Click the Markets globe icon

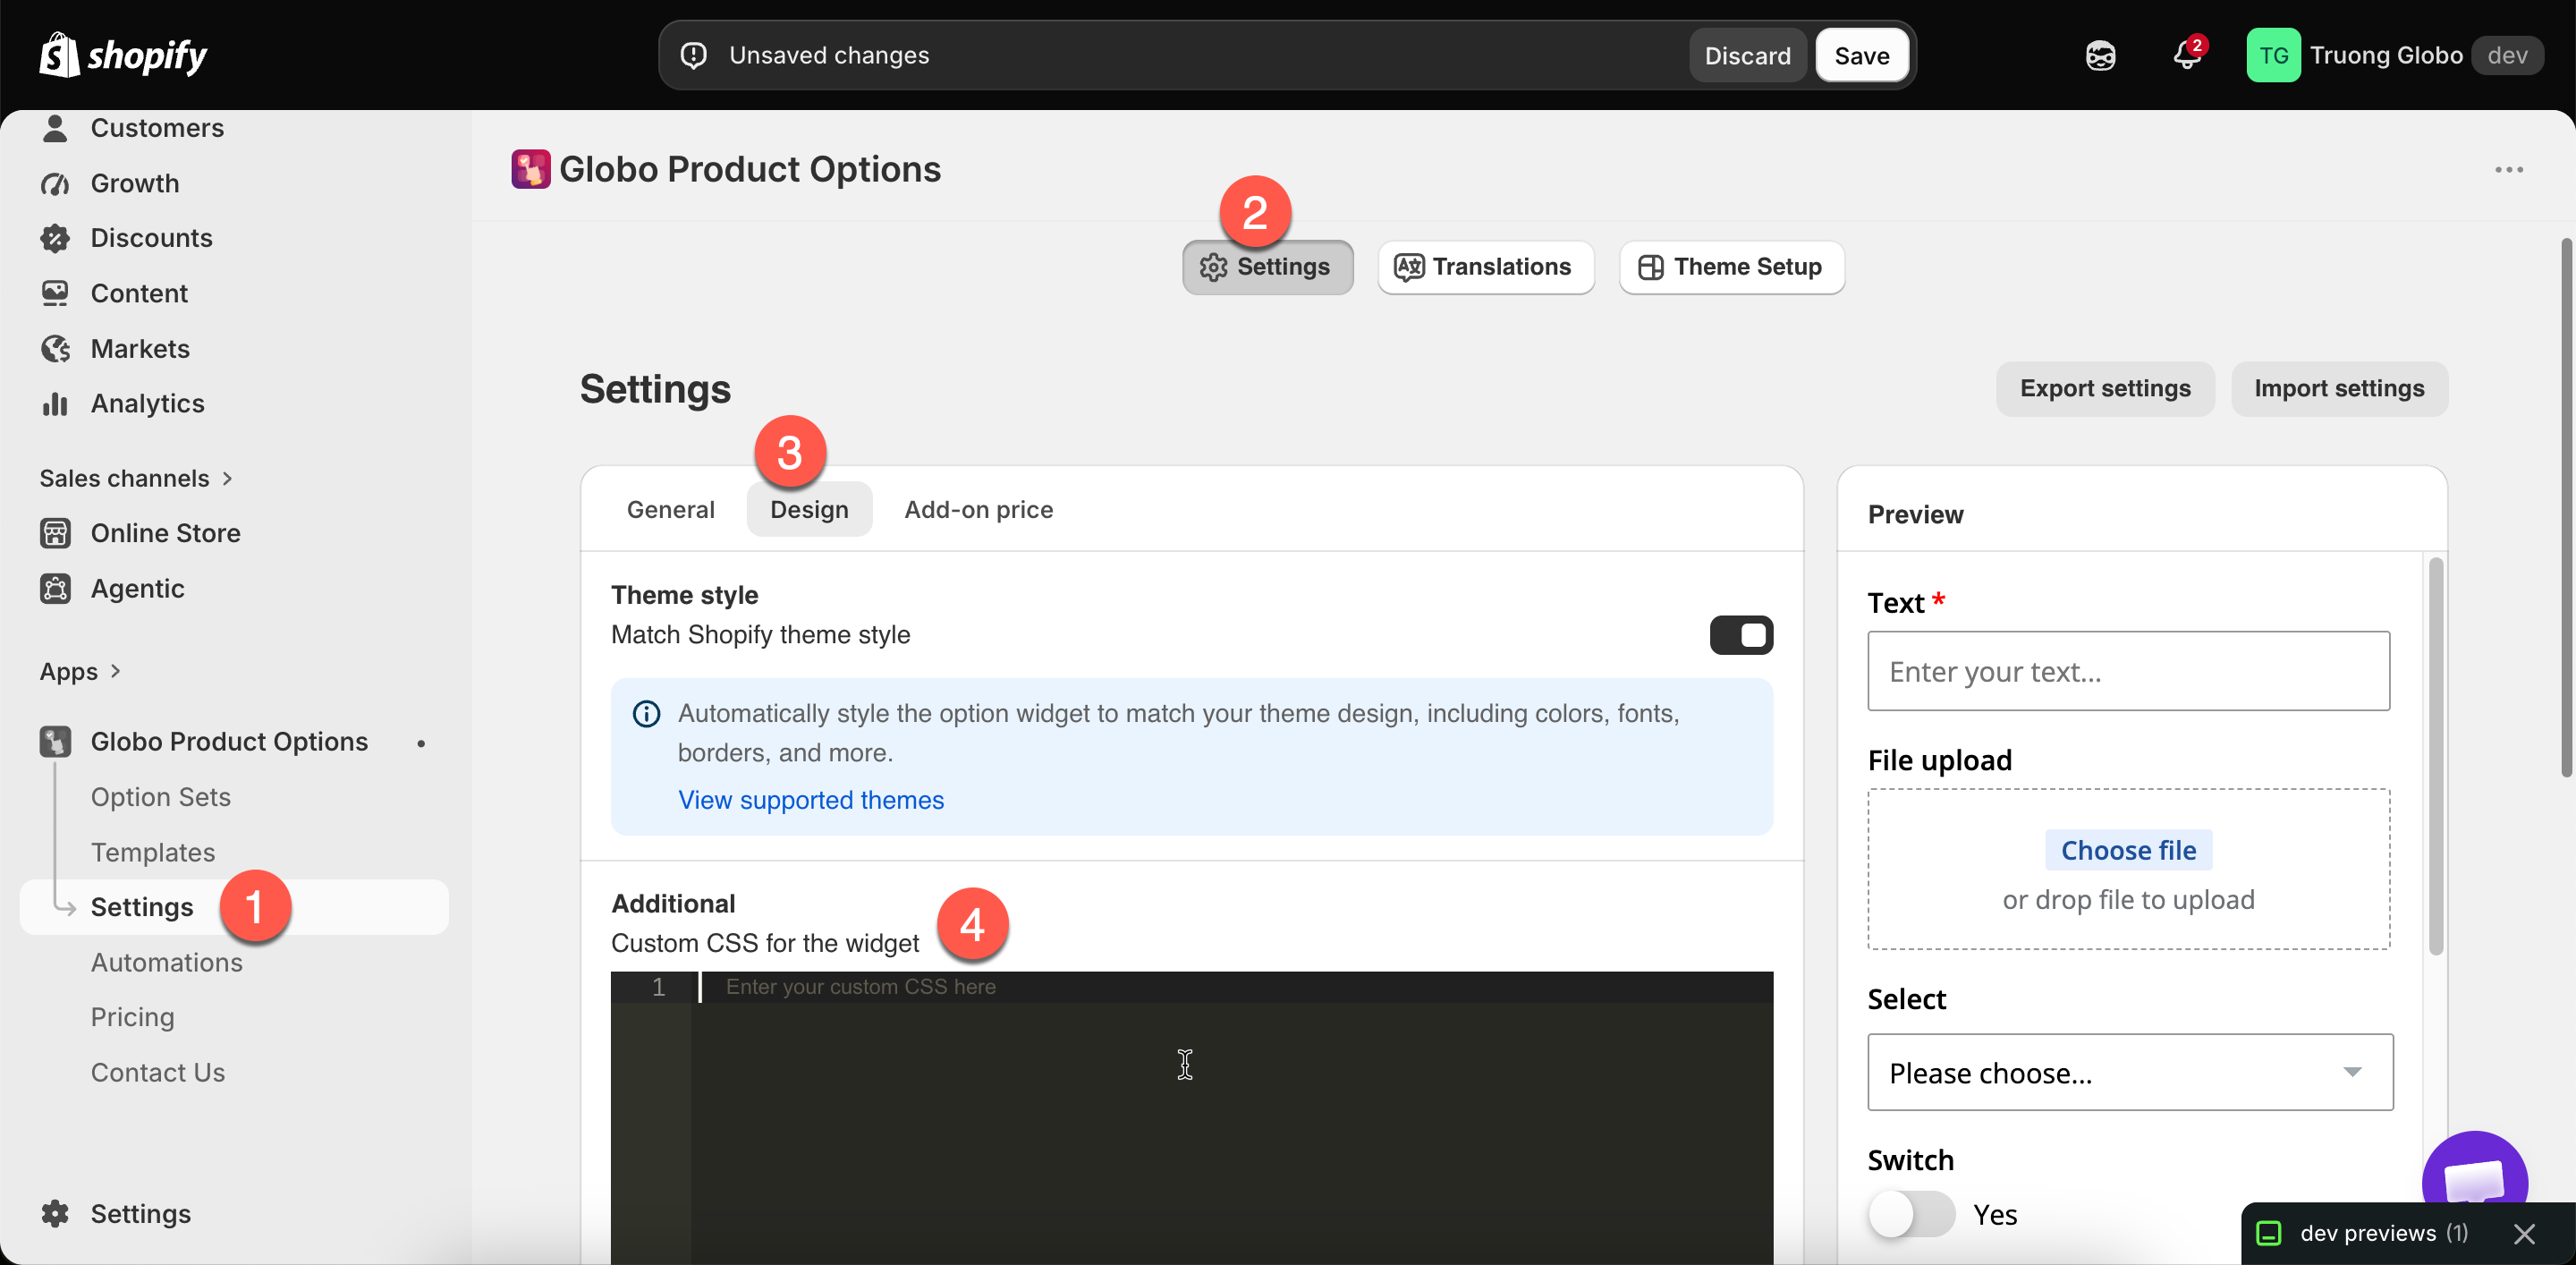pyautogui.click(x=55, y=349)
